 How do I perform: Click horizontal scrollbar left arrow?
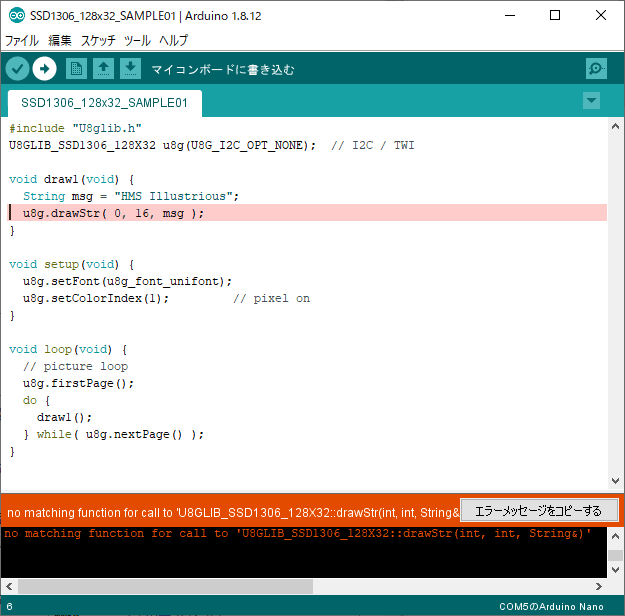click(9, 586)
